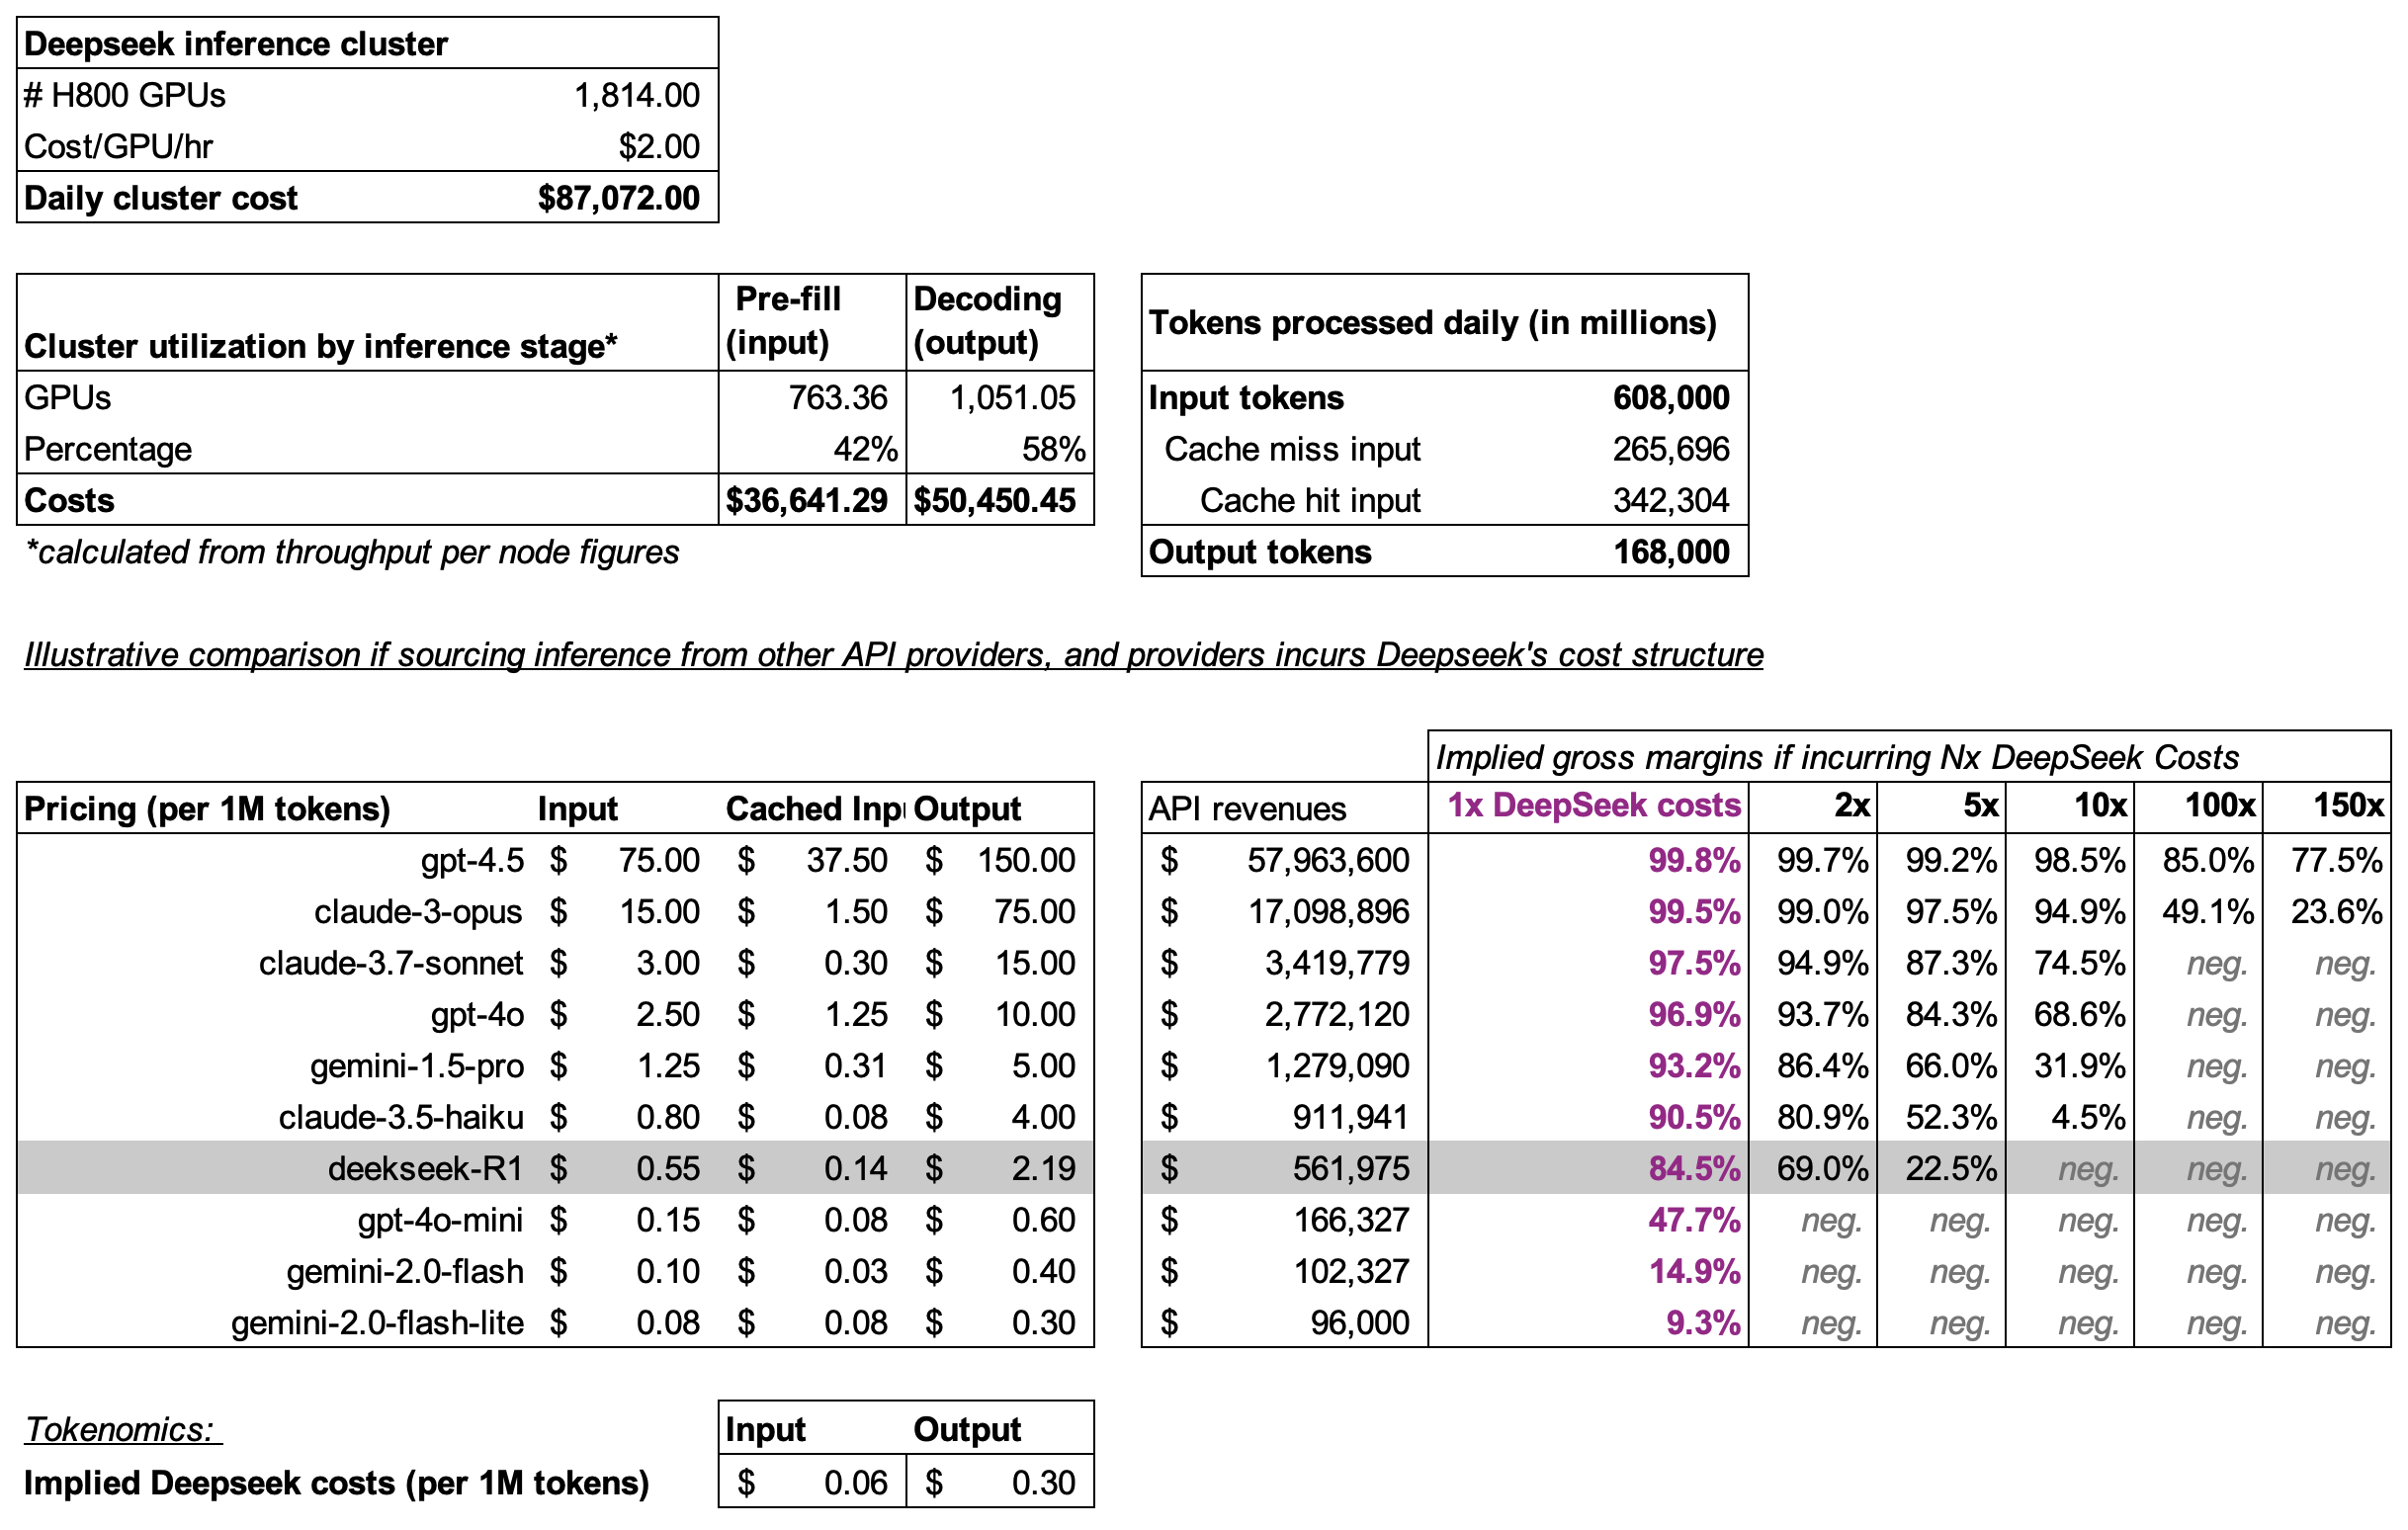Click the implied output cost 0.30 in Tokenomics

(1043, 1483)
